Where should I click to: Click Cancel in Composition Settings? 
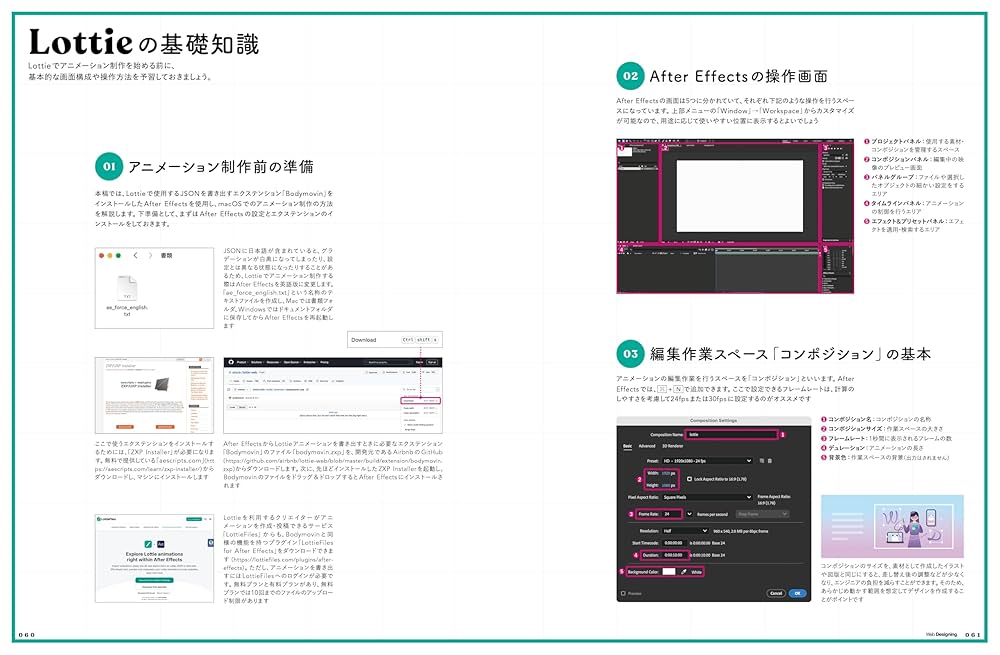coord(776,593)
